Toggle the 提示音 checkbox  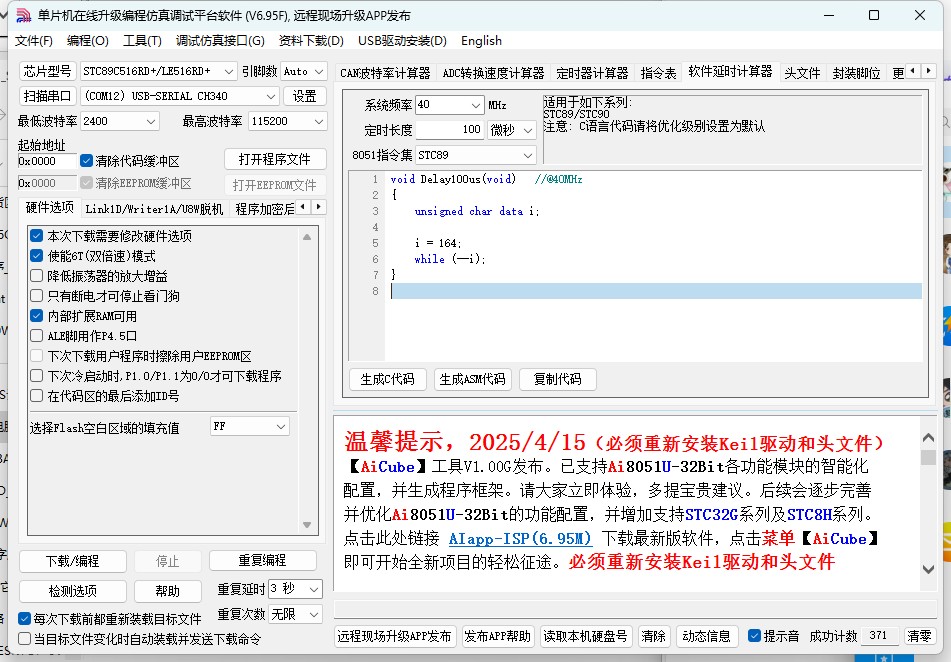pos(755,636)
